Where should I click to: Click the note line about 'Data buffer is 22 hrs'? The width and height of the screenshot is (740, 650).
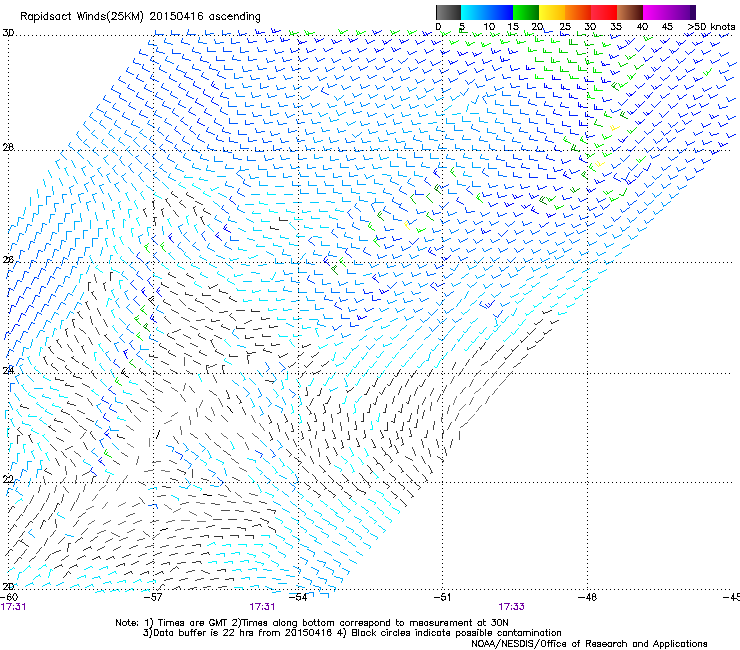[352, 633]
